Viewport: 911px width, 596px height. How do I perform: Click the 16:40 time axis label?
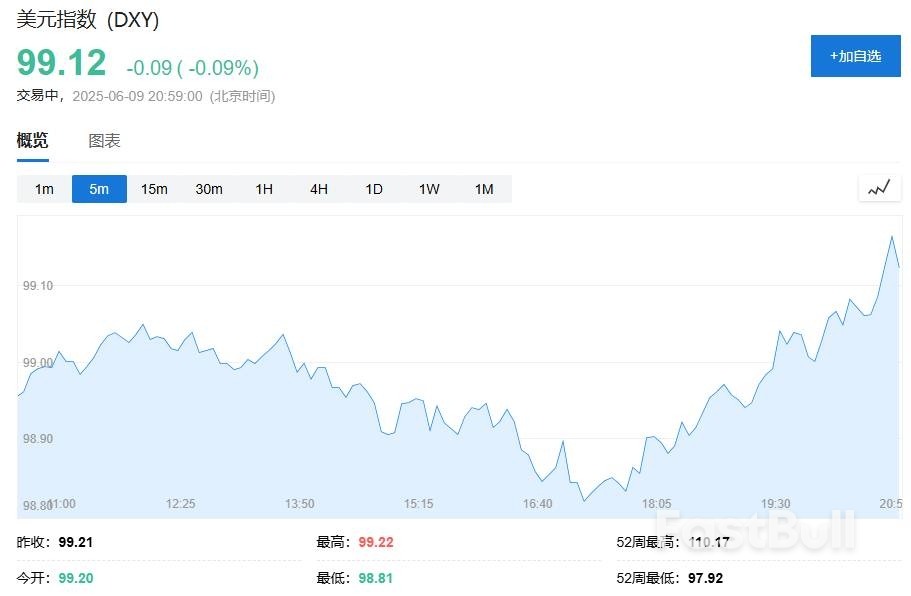537,504
